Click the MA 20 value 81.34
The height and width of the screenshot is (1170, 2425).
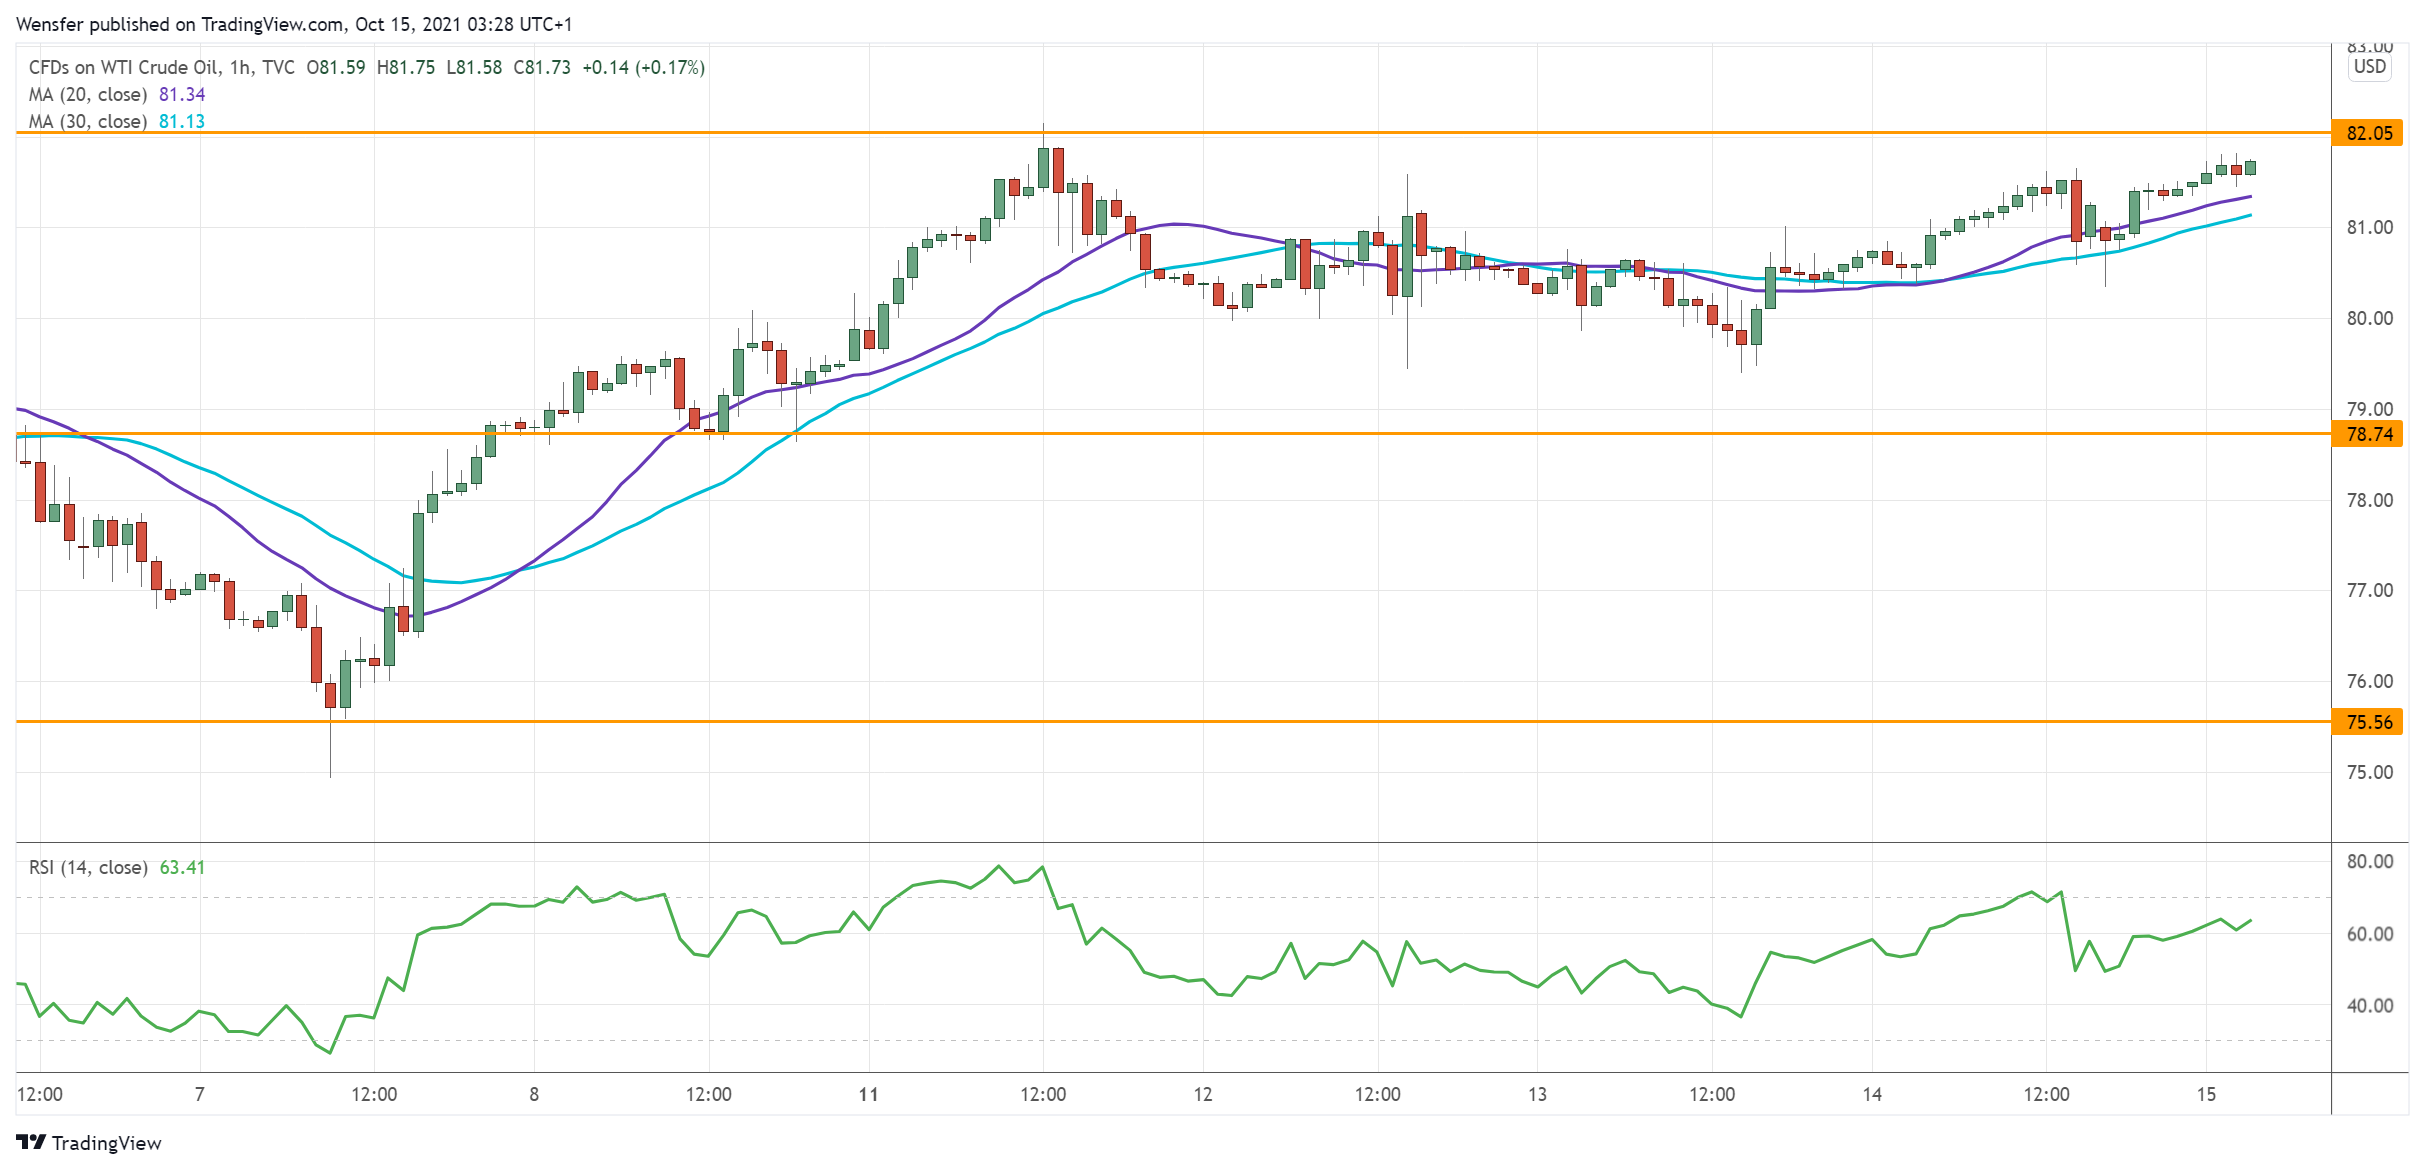click(x=182, y=94)
